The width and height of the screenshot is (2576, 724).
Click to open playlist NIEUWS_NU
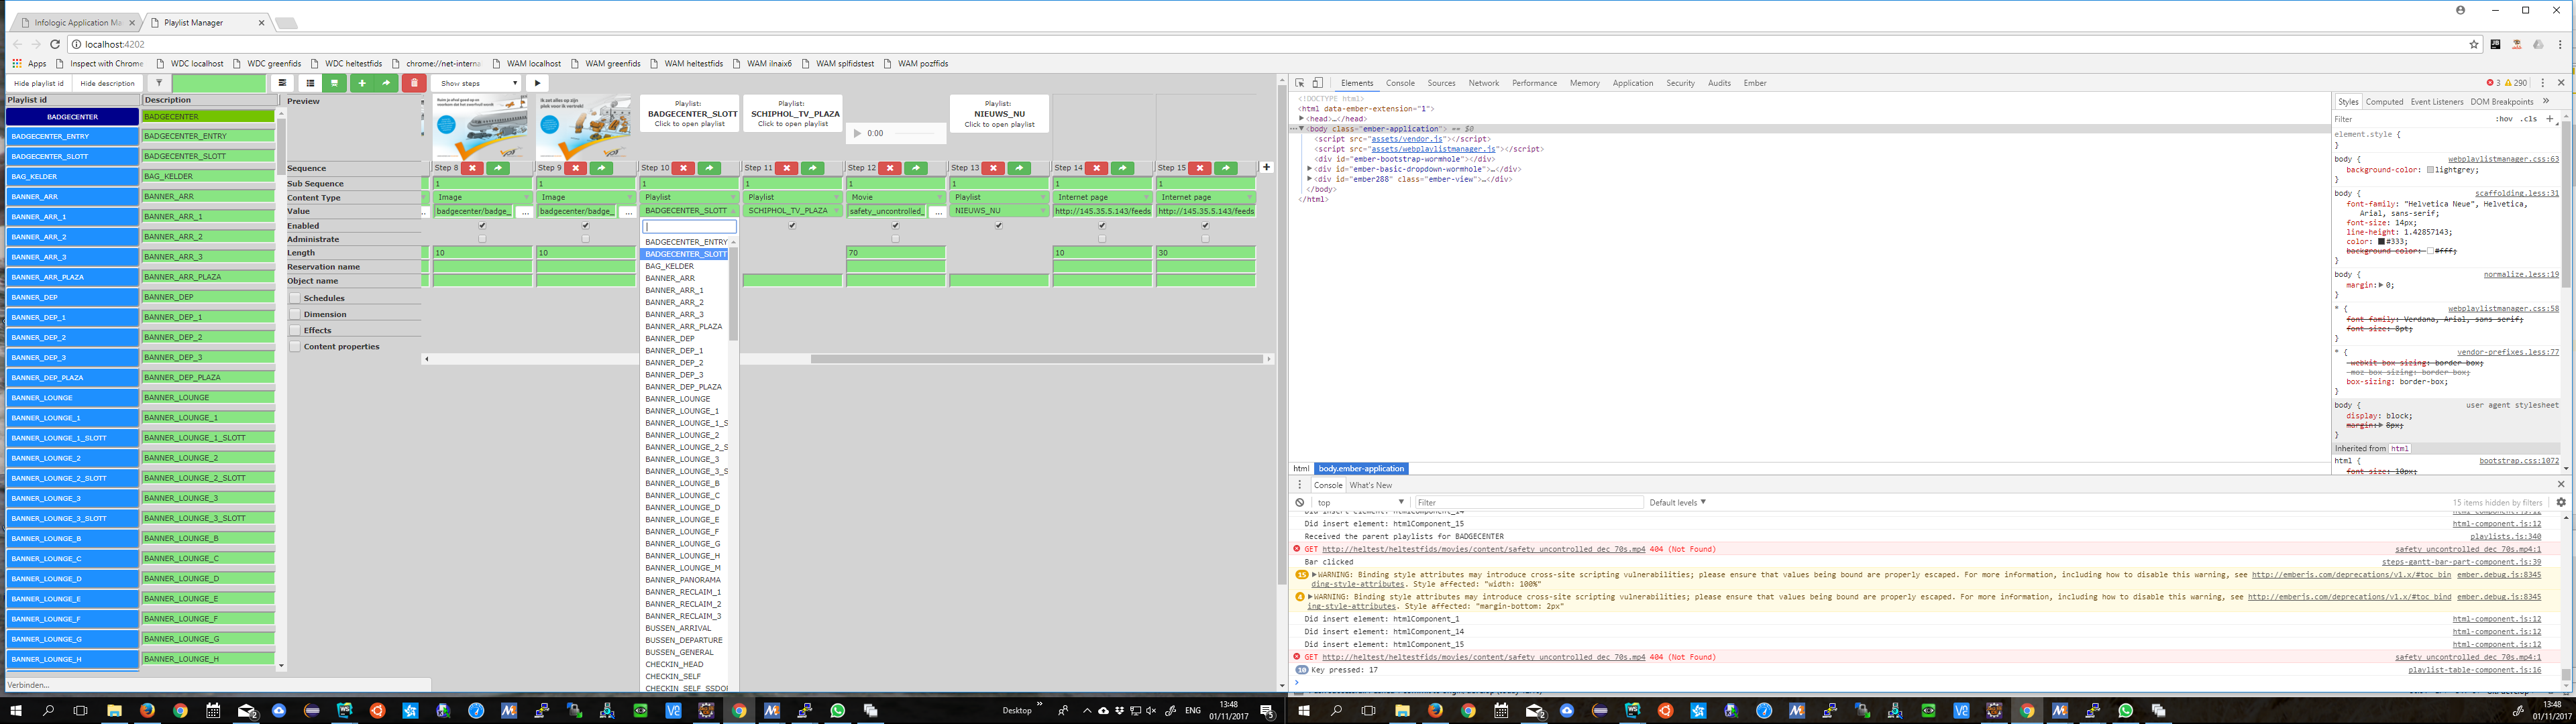[999, 113]
